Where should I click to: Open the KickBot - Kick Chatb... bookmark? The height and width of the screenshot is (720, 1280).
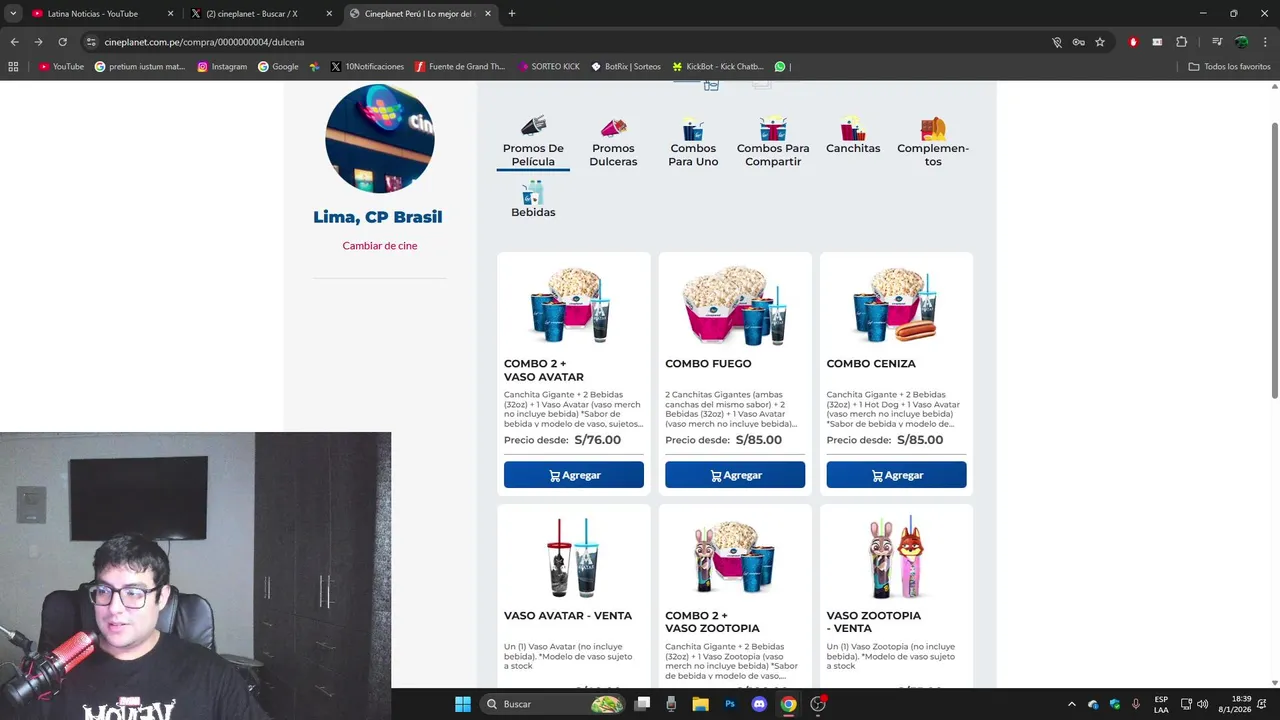click(x=718, y=67)
